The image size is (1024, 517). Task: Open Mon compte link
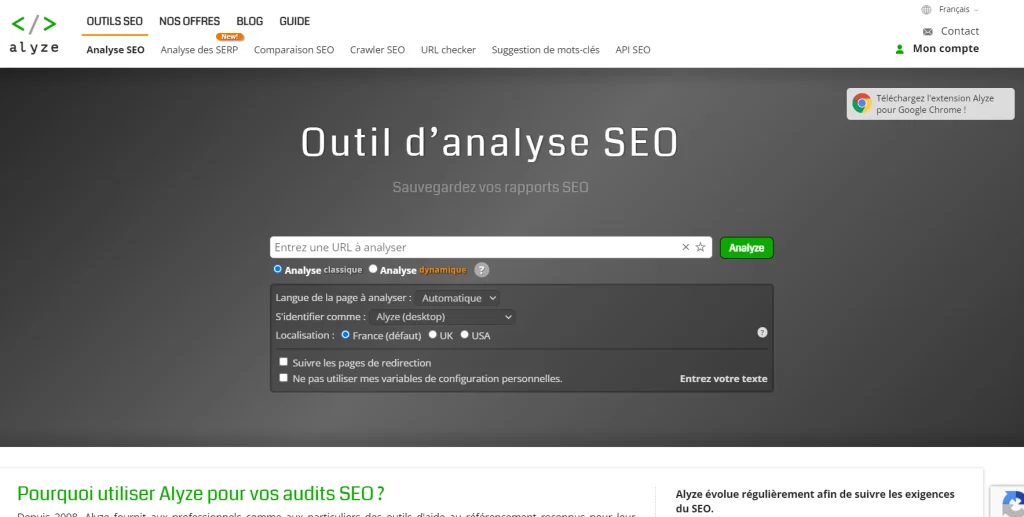(x=946, y=49)
